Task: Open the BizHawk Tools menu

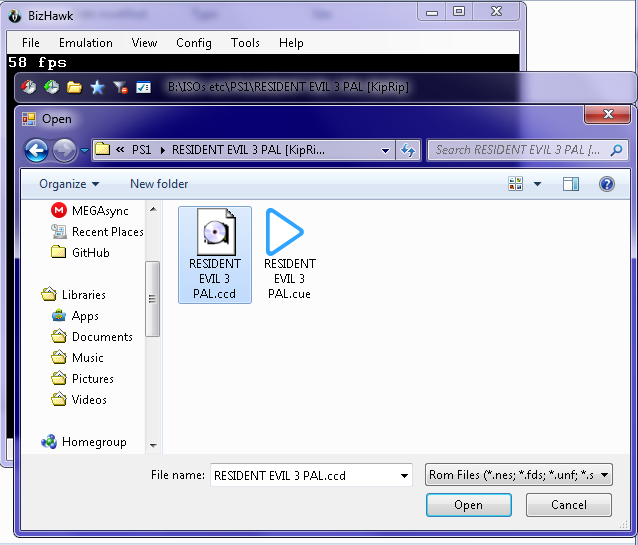Action: coord(245,43)
